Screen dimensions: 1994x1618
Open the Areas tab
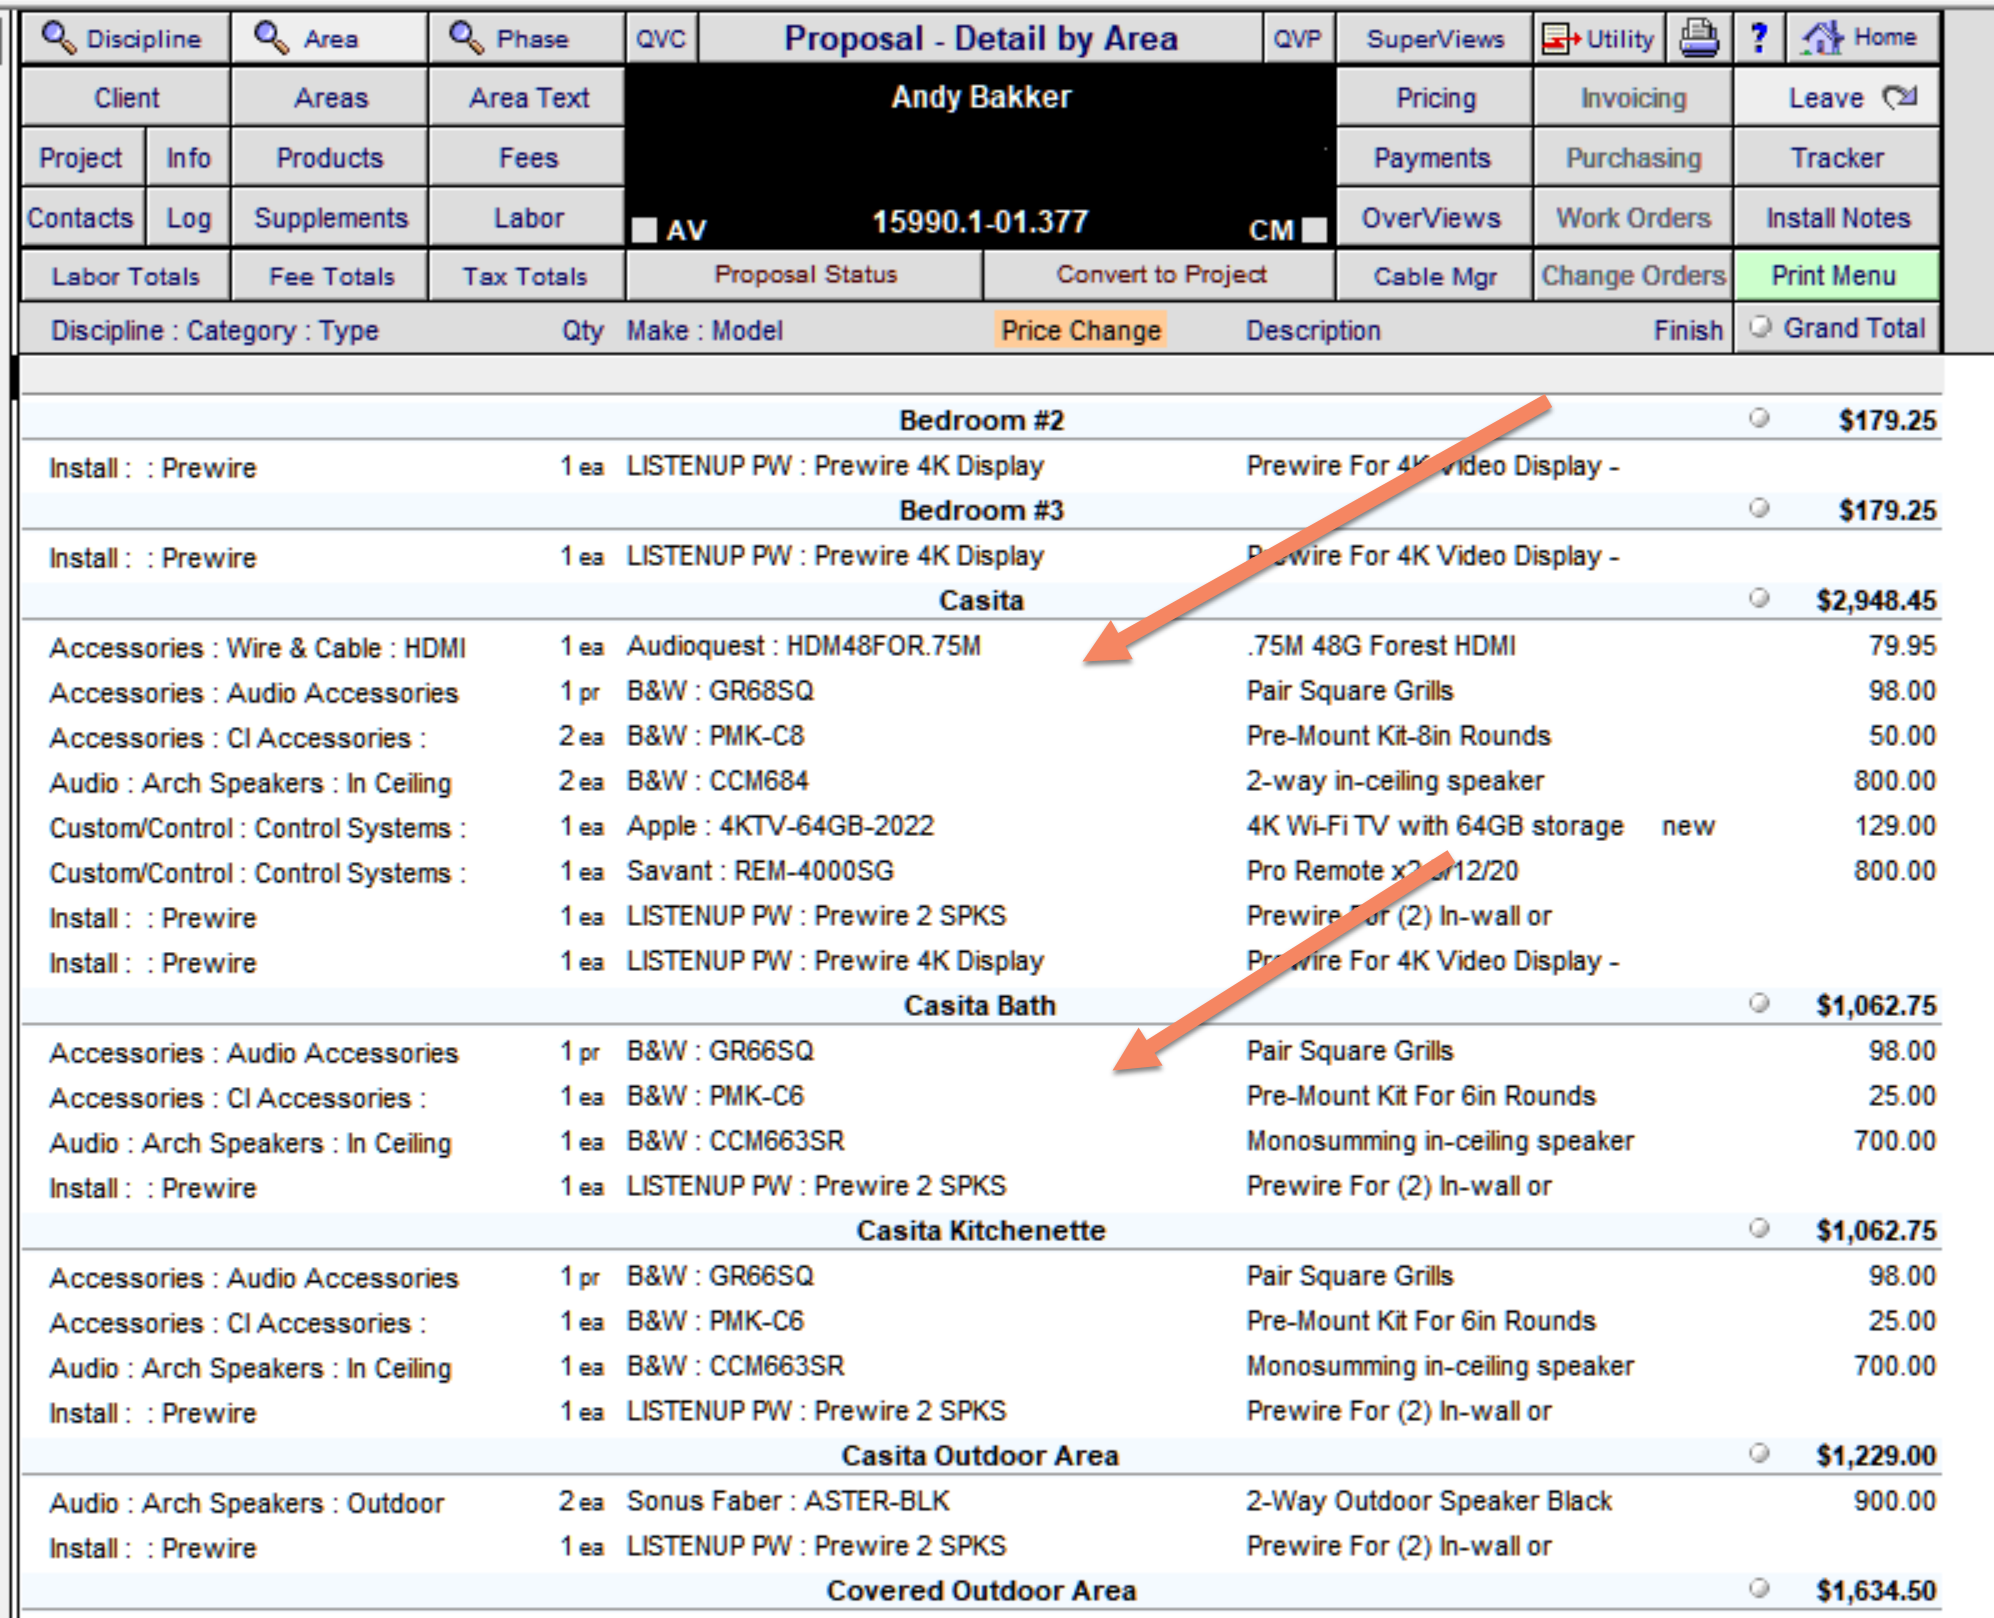pos(329,98)
